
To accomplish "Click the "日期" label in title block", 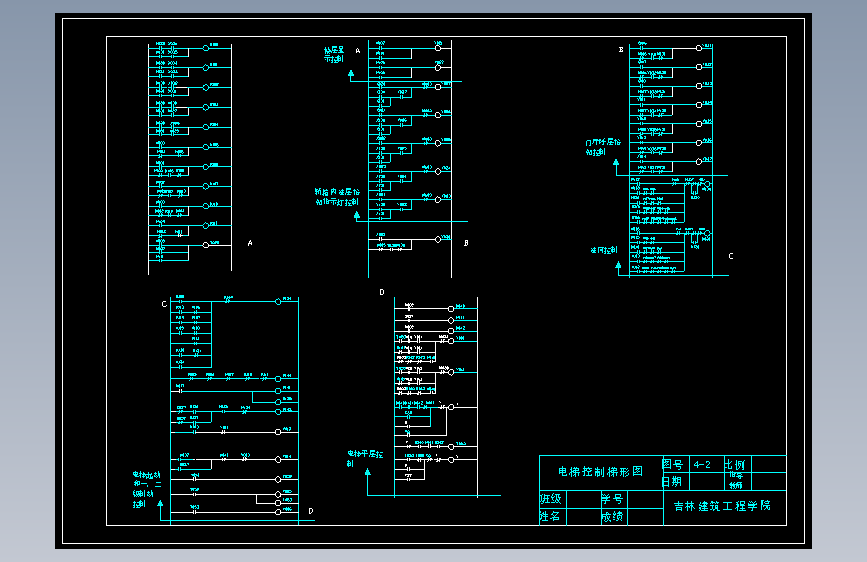I will pos(672,482).
